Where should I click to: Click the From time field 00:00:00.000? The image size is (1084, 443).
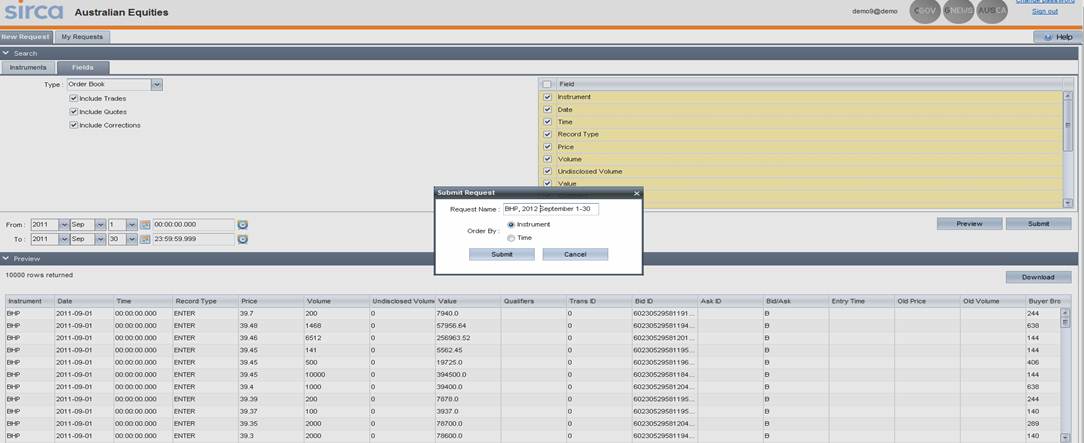(194, 225)
